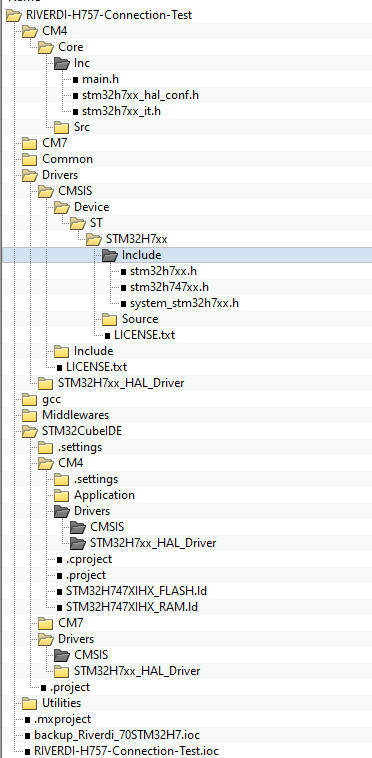Click the file bullet icon next to main.h
This screenshot has width=372, height=758.
pyautogui.click(x=75, y=79)
